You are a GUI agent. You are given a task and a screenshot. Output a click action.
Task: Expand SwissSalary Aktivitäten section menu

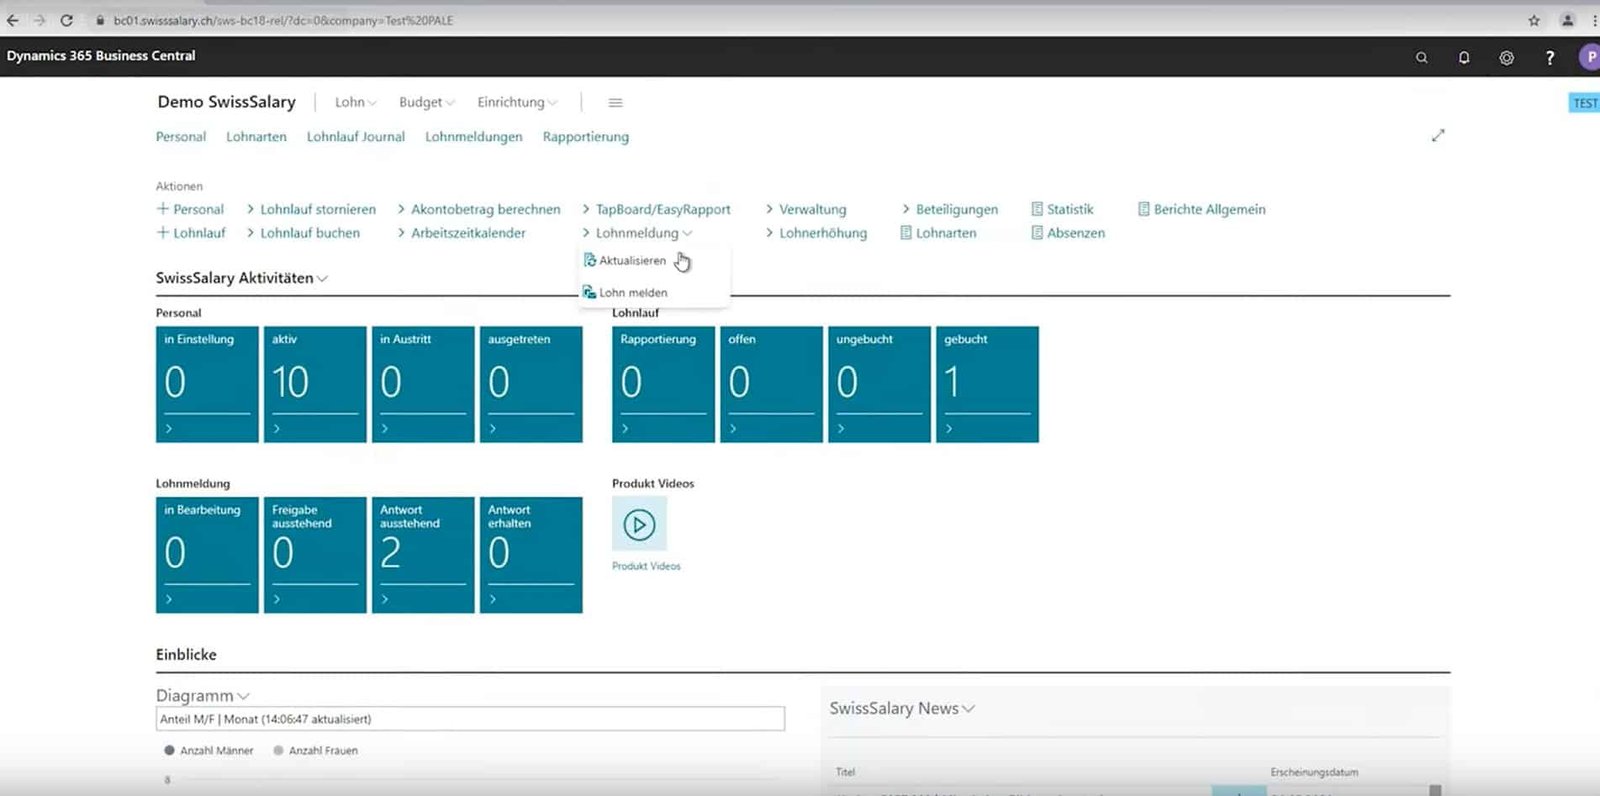pos(242,278)
